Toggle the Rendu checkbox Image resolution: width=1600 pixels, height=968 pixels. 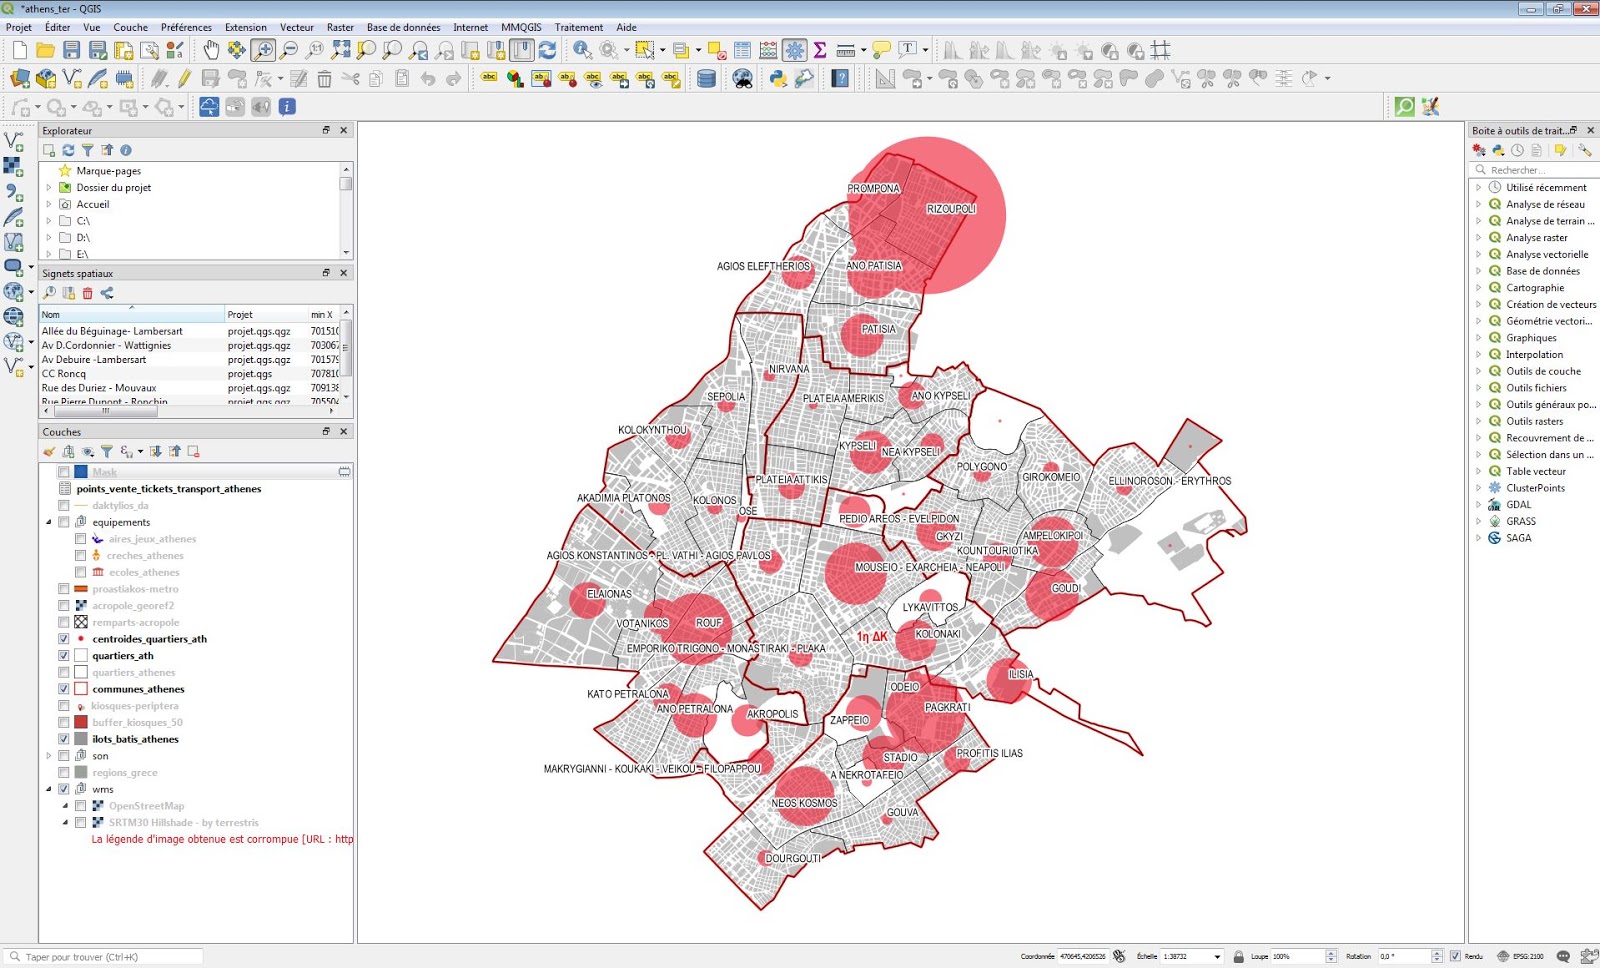pyautogui.click(x=1455, y=956)
